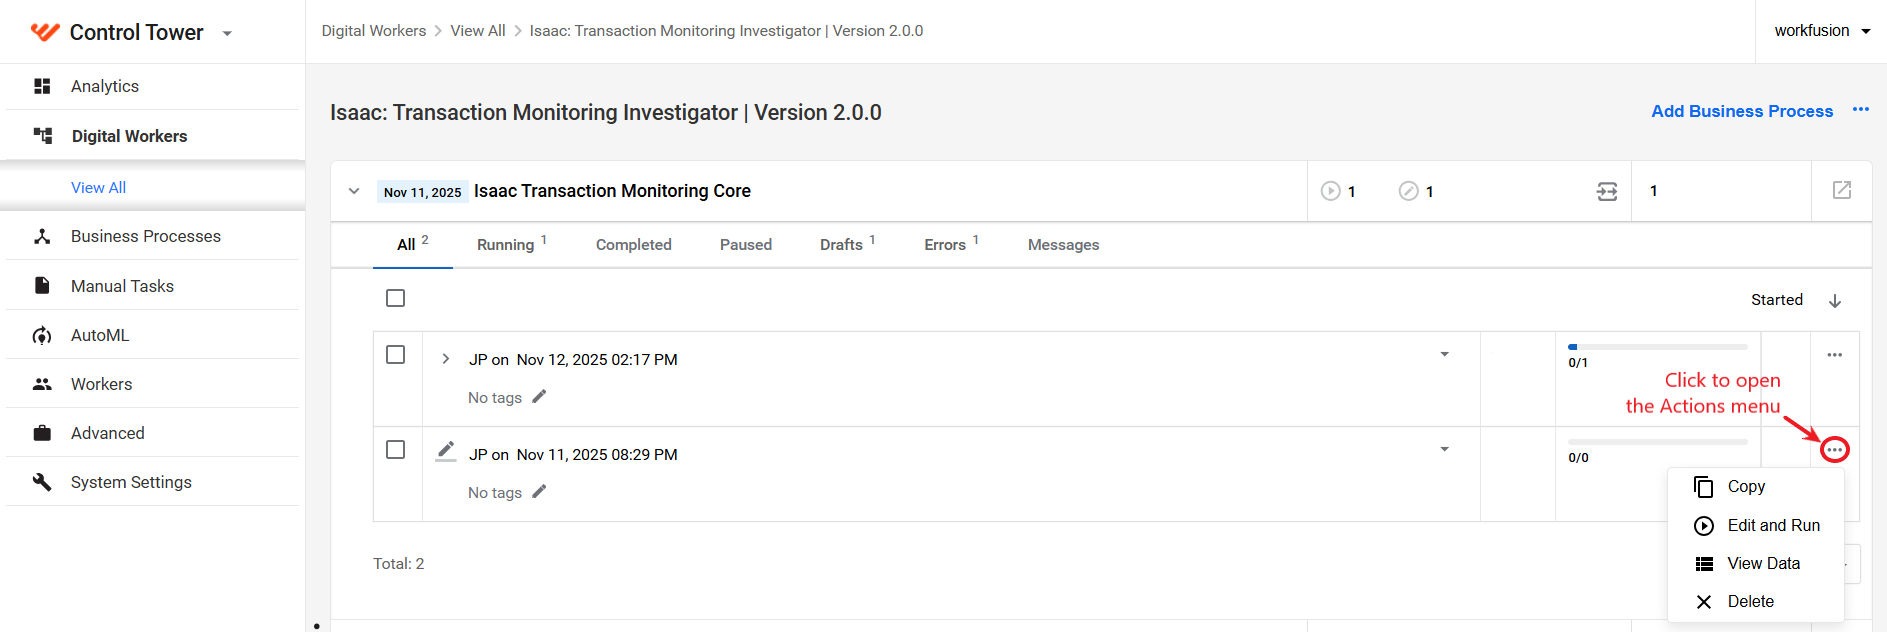Click the View All sidebar link
Screen dimensions: 1887x632
coord(98,187)
